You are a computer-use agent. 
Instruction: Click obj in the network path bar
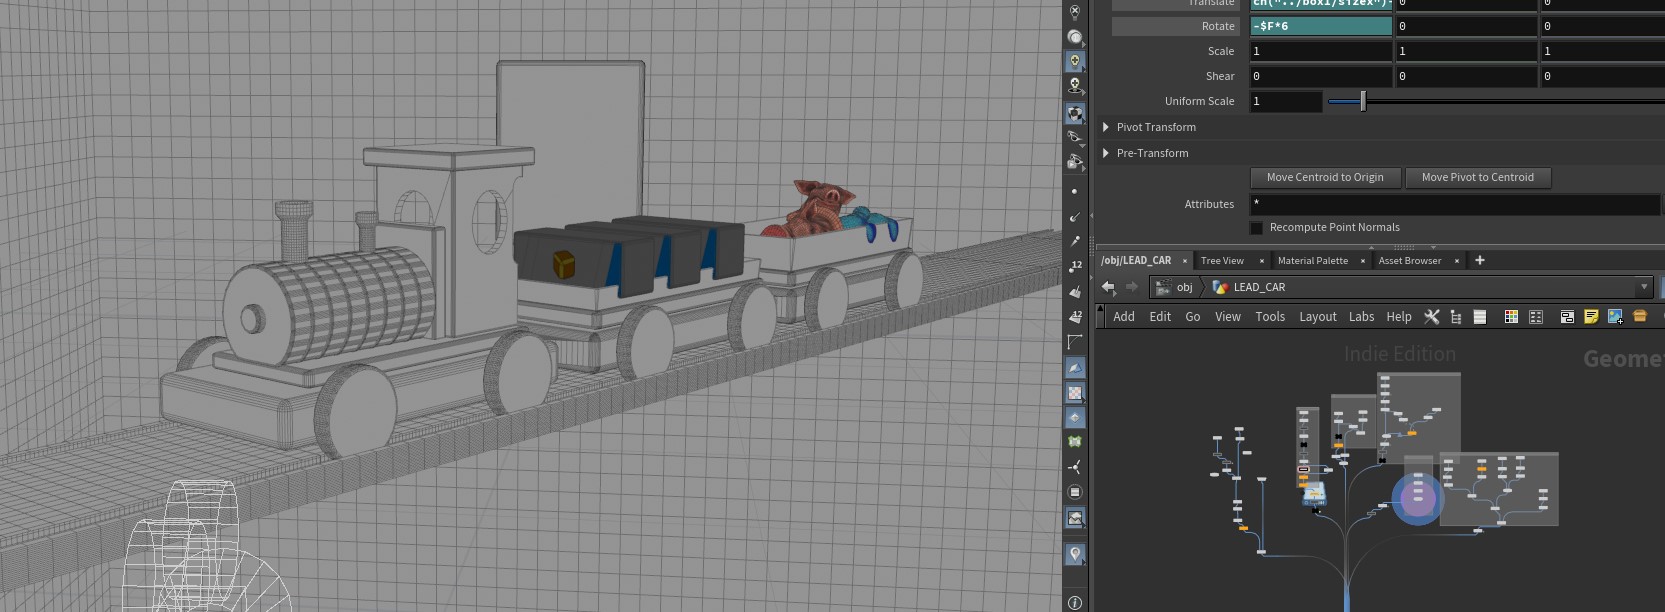(x=1184, y=287)
